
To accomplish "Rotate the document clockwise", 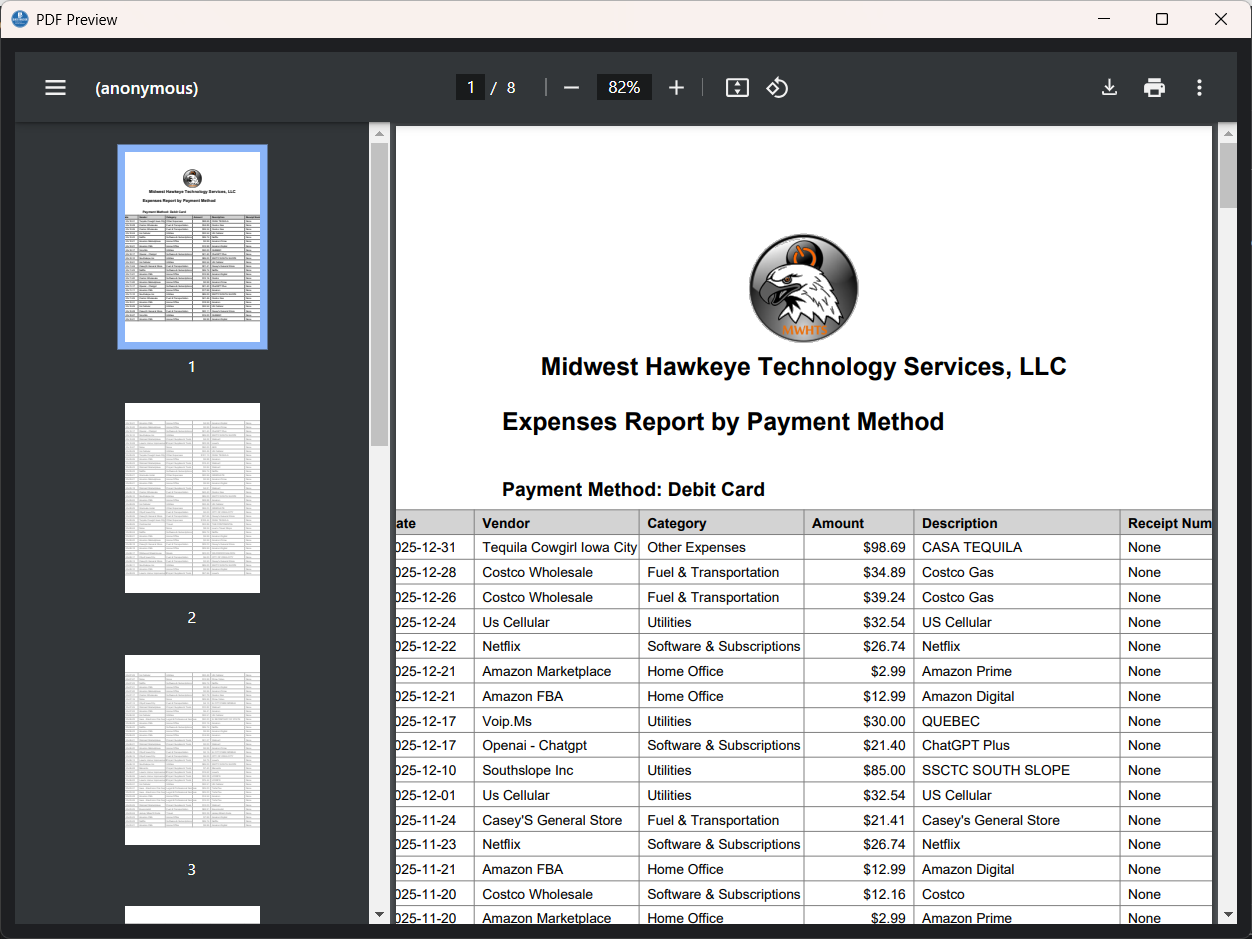I will tap(777, 87).
